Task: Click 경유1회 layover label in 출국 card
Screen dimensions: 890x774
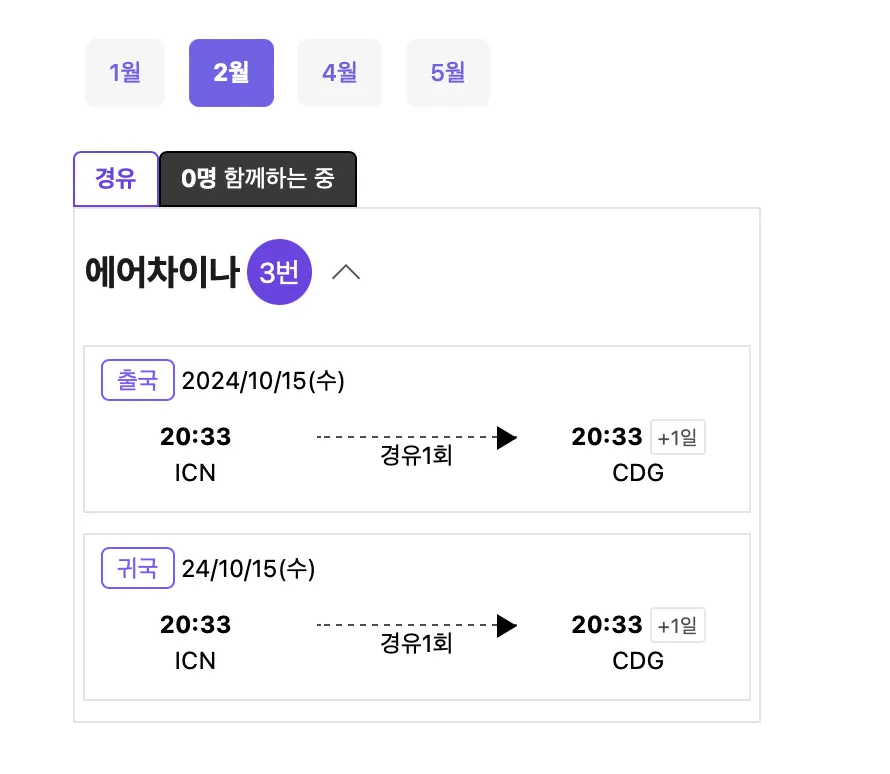Action: coord(416,456)
